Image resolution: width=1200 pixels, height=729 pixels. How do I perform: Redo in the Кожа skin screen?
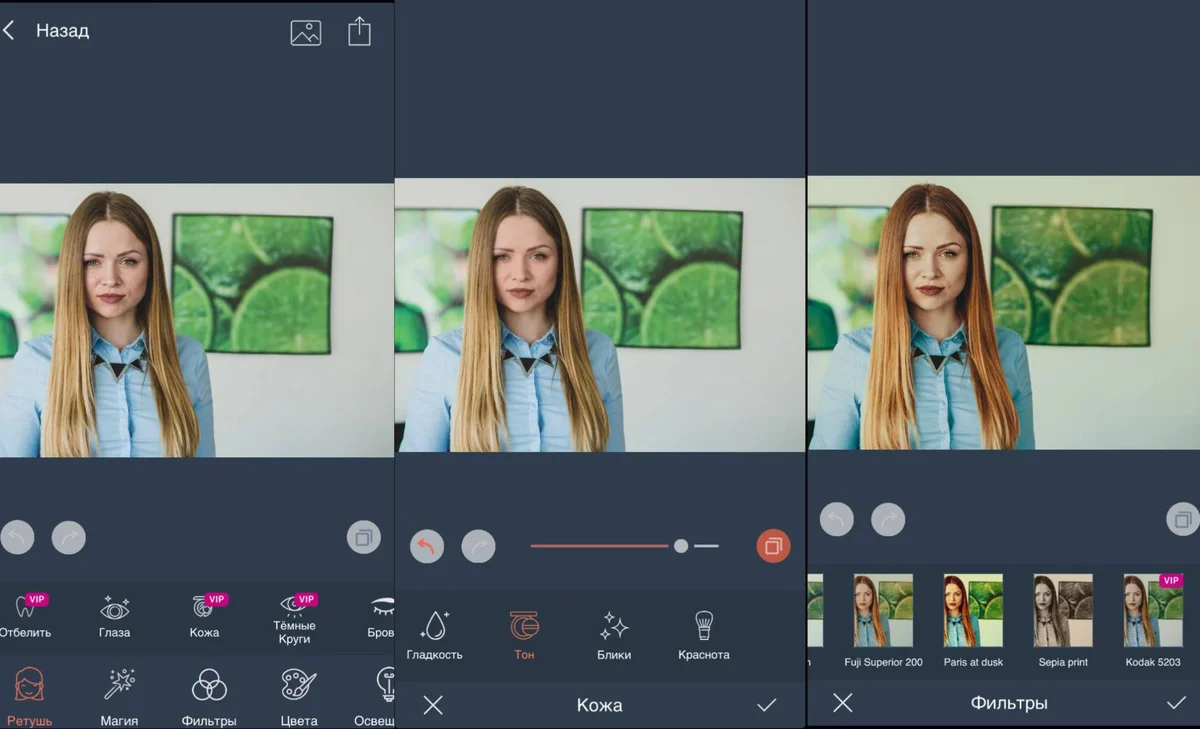click(478, 546)
